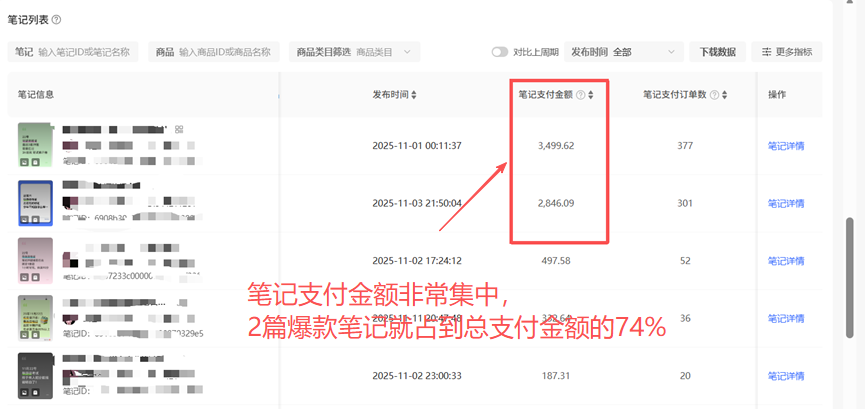This screenshot has width=865, height=409.
Task: Focus the 商品 ID or name input
Action: point(213,52)
